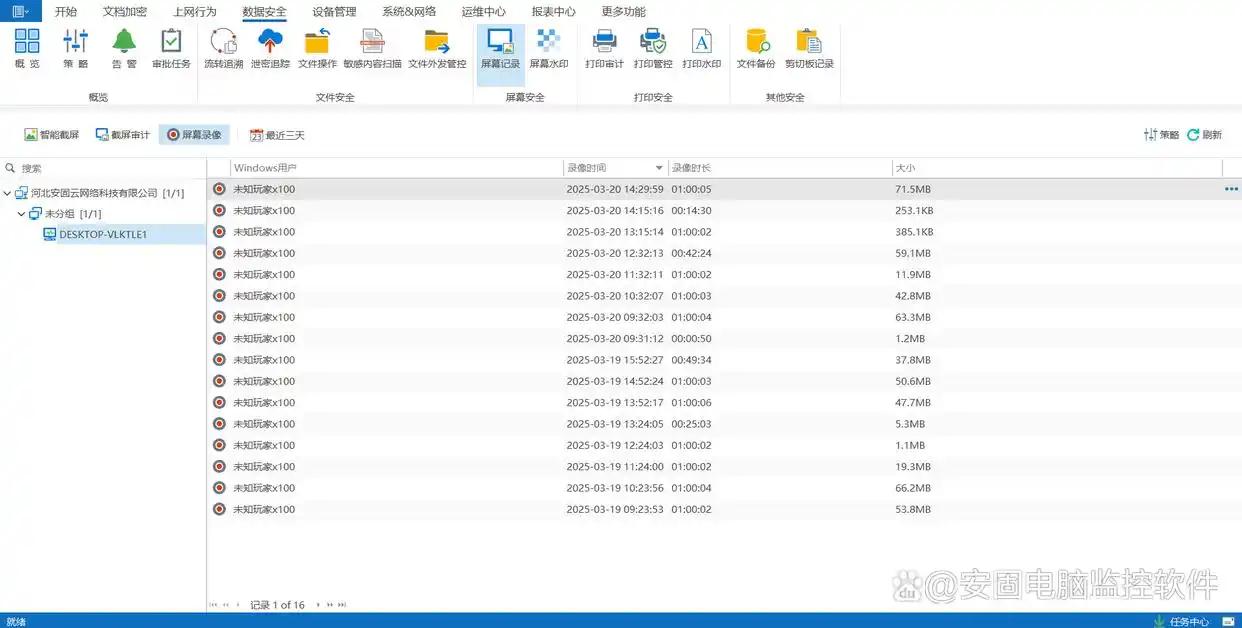The height and width of the screenshot is (628, 1242).
Task: Collapse the 未分组 group node
Action: (22, 214)
